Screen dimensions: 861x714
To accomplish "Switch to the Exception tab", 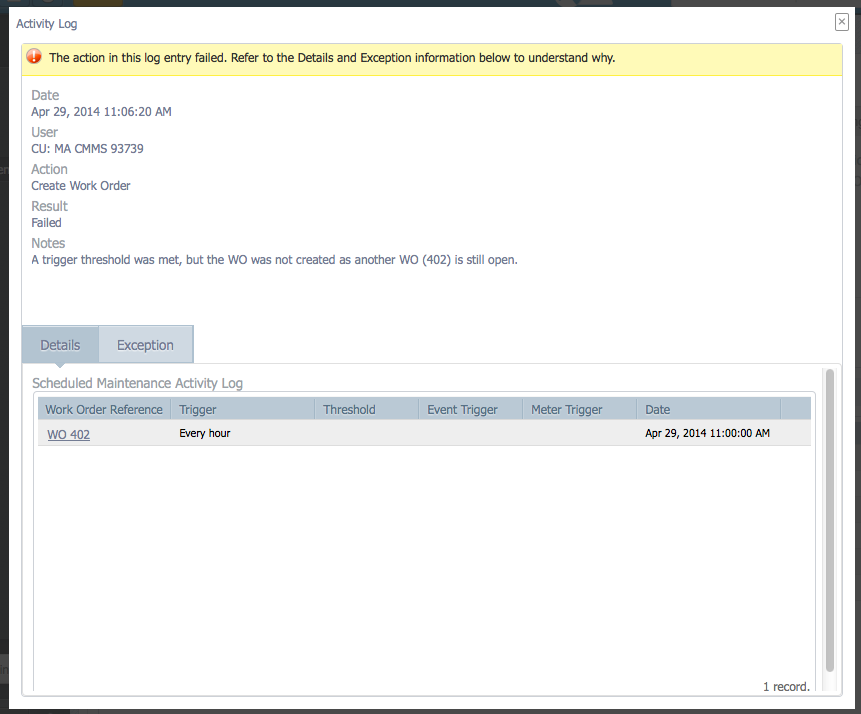I will [145, 344].
